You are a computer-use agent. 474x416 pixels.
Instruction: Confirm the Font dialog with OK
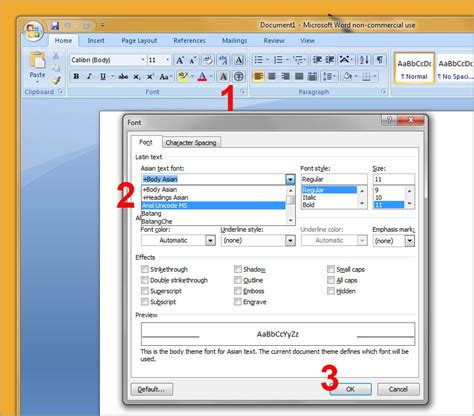pos(350,389)
